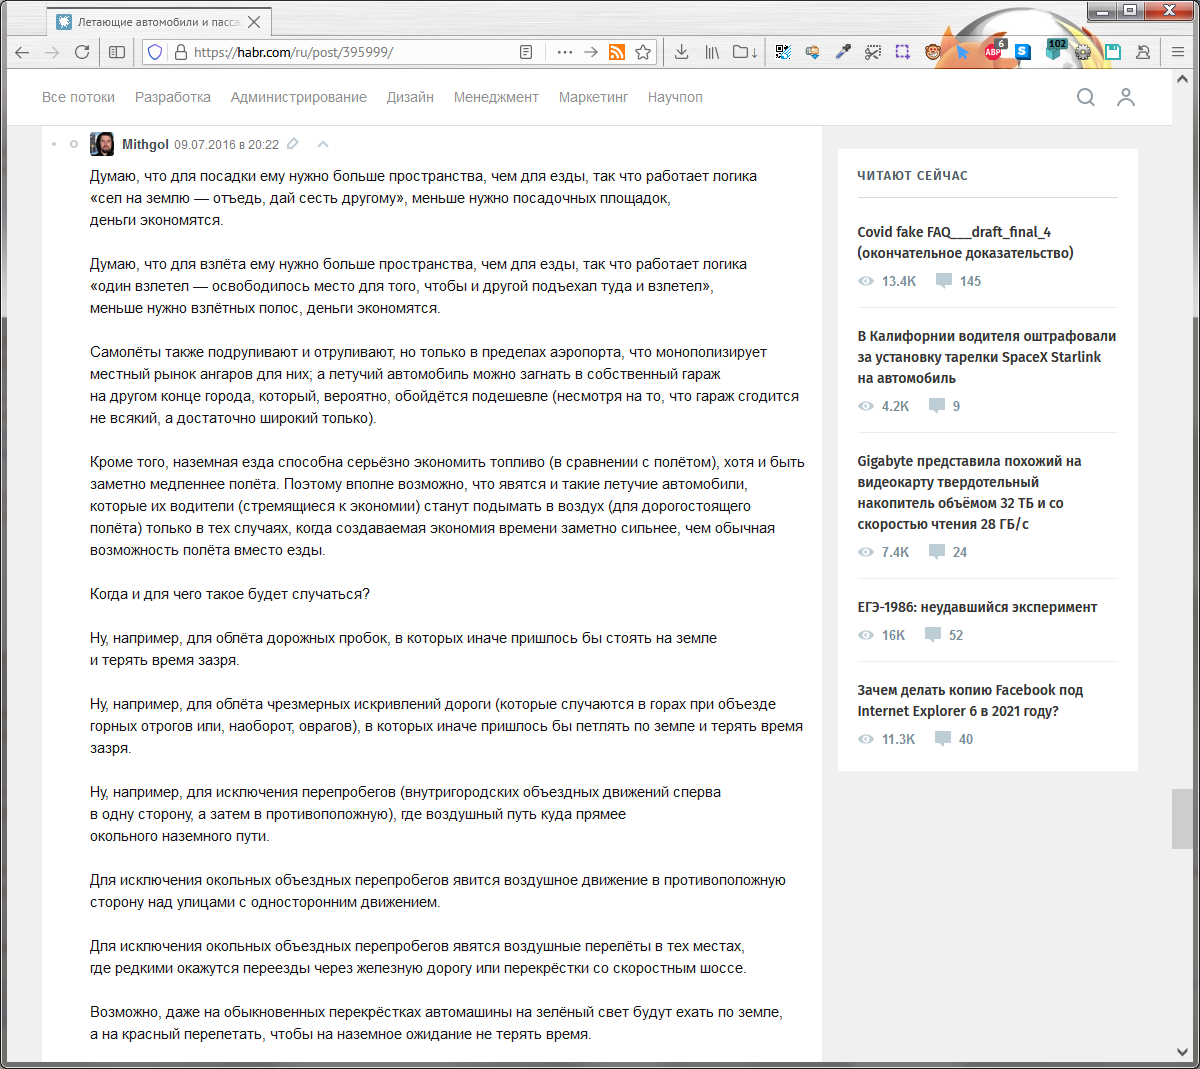Screen dimensions: 1200x1069
Task: Open the Научпоп section
Action: tap(675, 97)
